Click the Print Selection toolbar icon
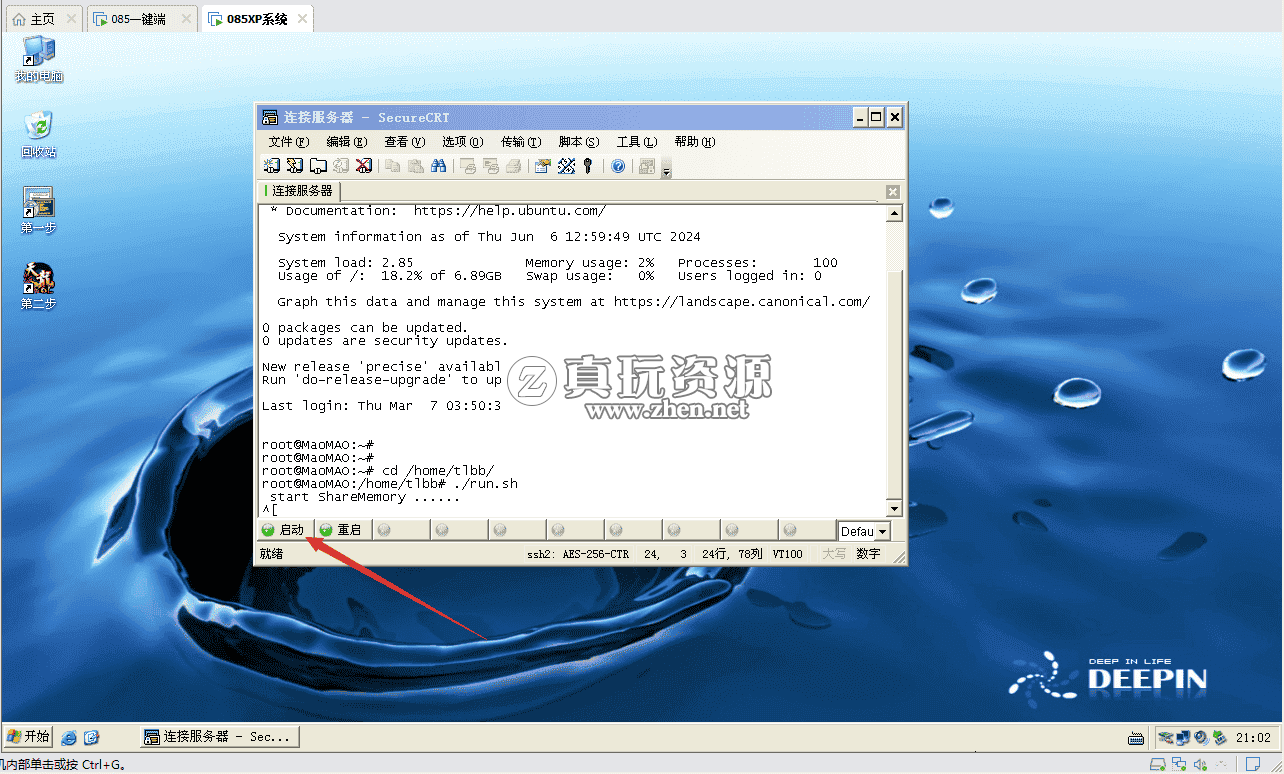This screenshot has width=1284, height=774. [490, 166]
